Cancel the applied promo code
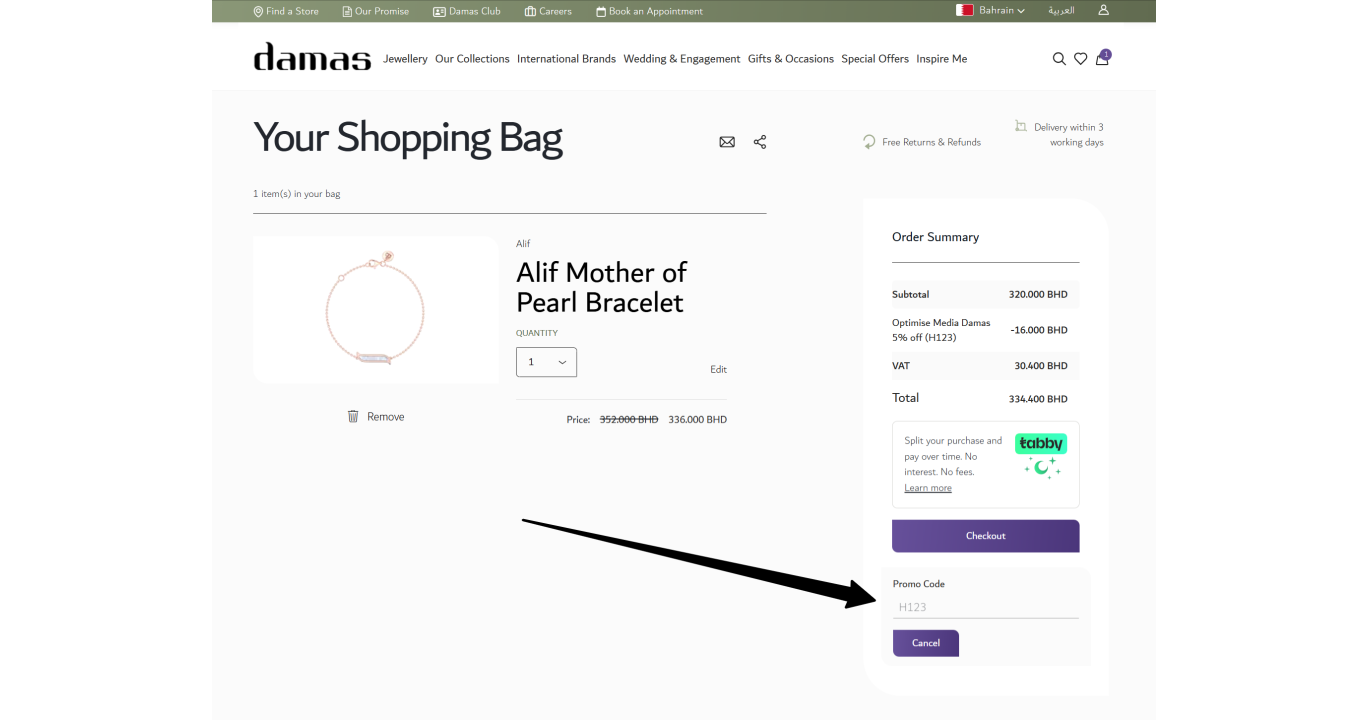 [926, 643]
